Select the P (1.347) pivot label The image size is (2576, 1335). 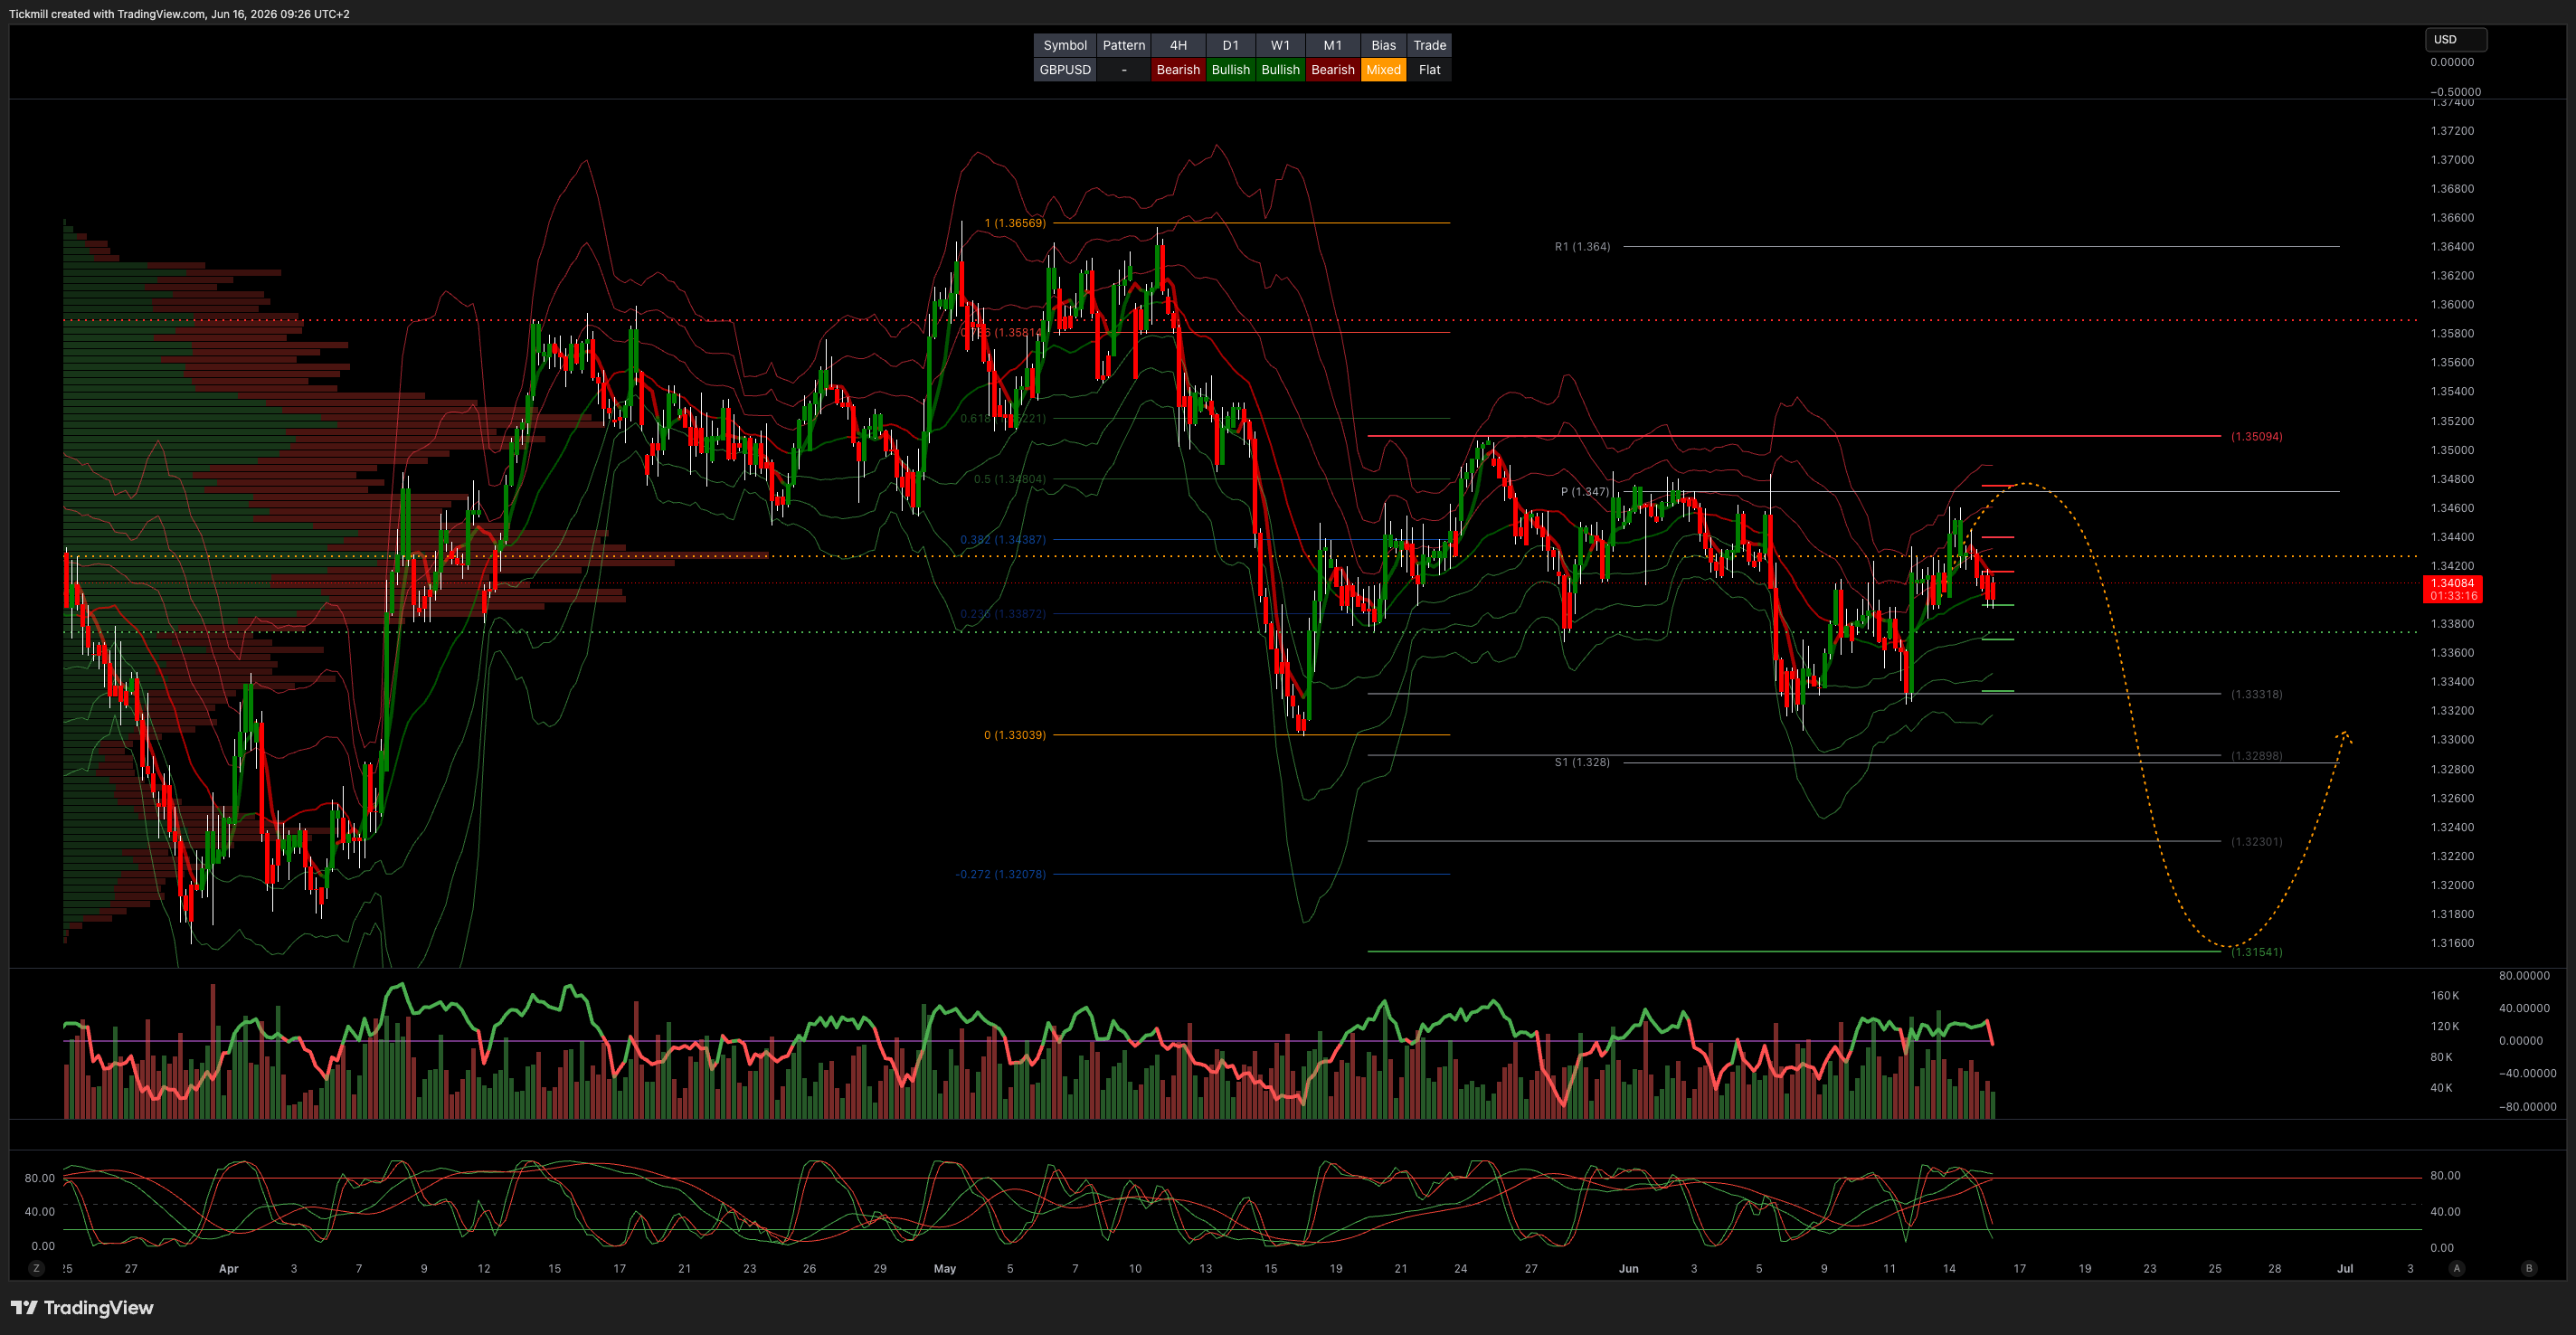pos(1585,492)
